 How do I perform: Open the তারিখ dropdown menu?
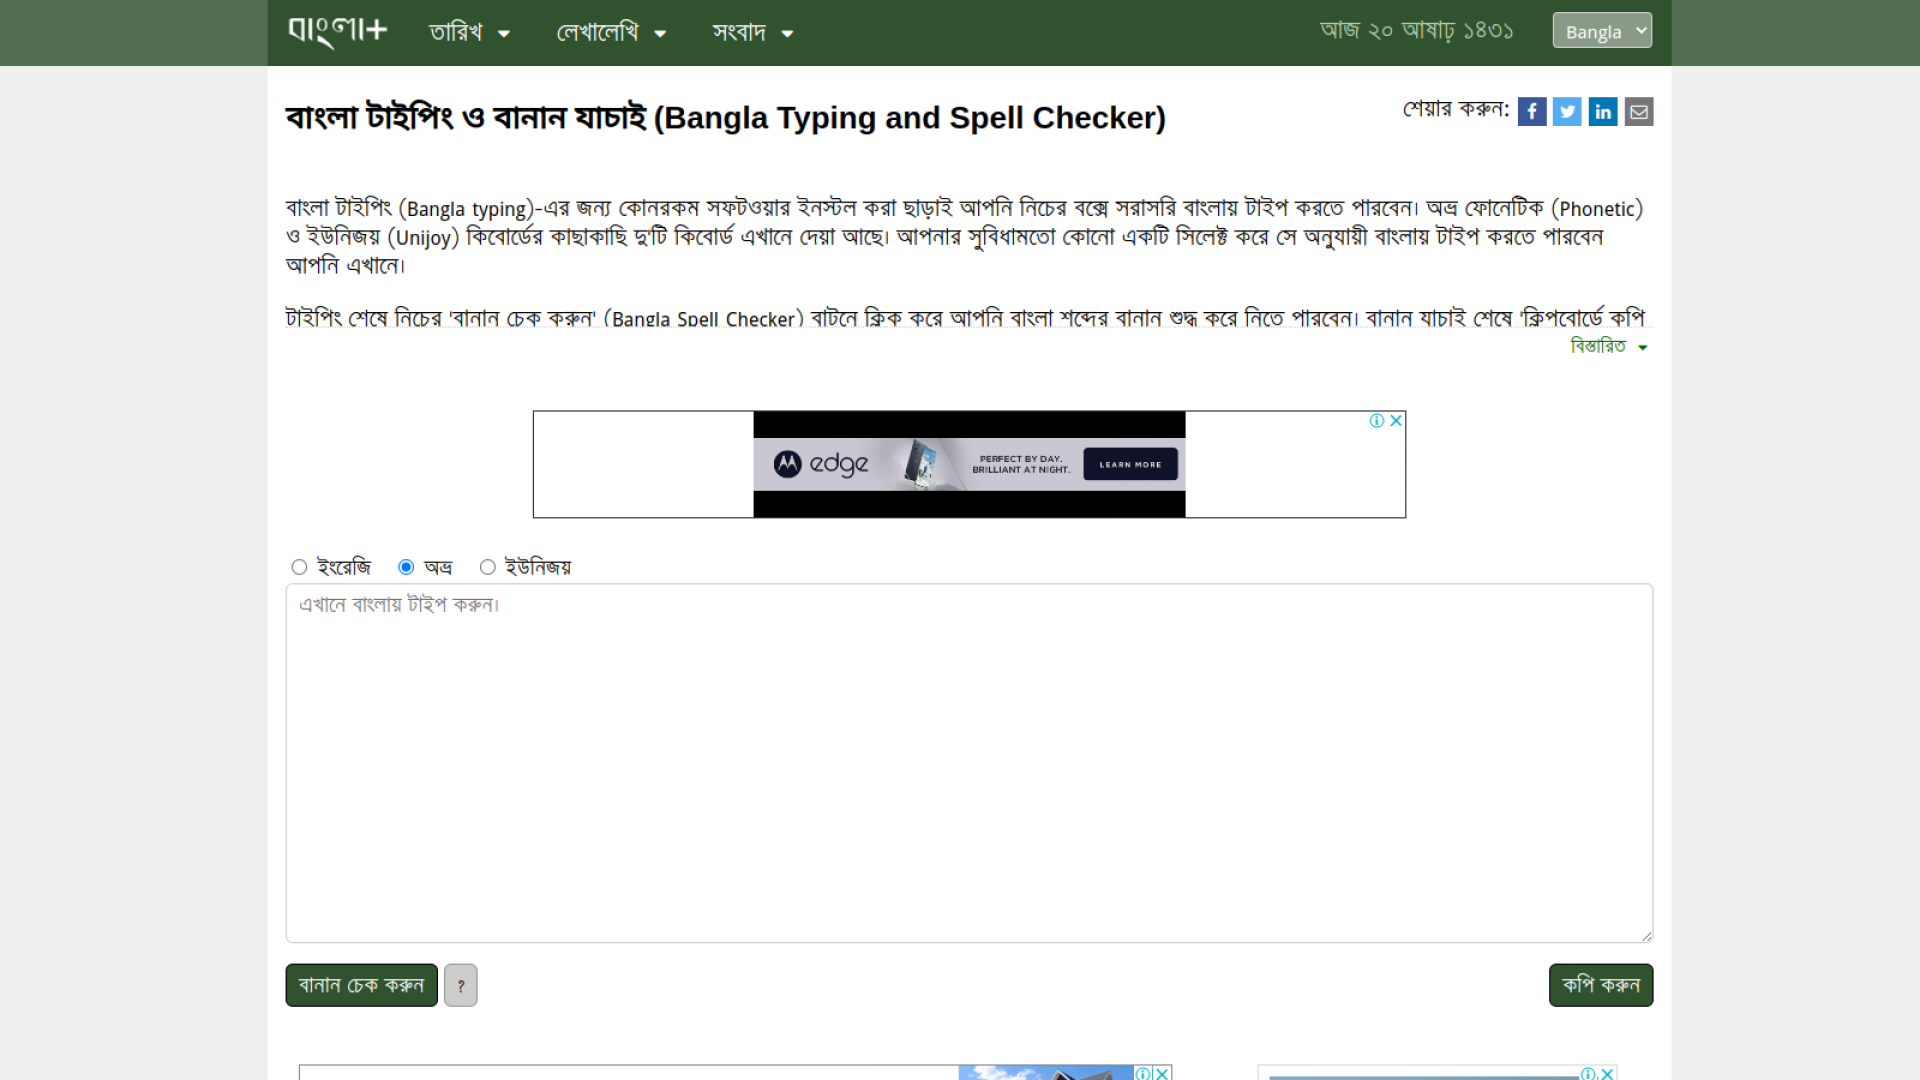click(x=468, y=32)
